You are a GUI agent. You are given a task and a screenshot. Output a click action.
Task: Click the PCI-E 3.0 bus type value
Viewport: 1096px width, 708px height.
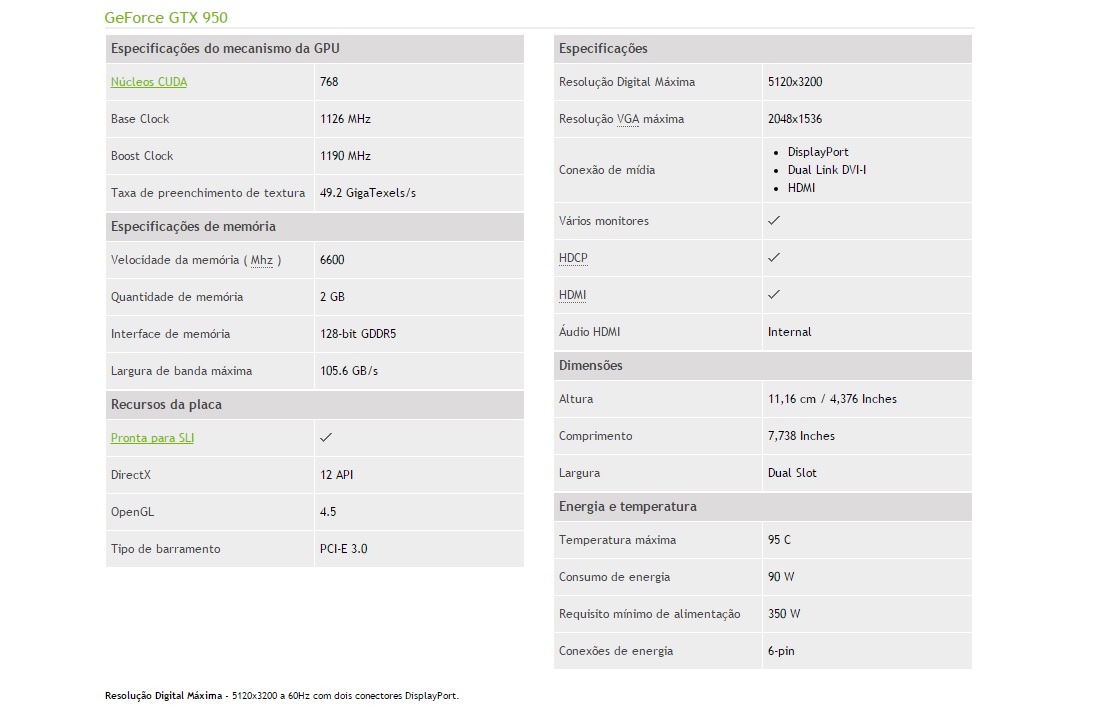(343, 549)
